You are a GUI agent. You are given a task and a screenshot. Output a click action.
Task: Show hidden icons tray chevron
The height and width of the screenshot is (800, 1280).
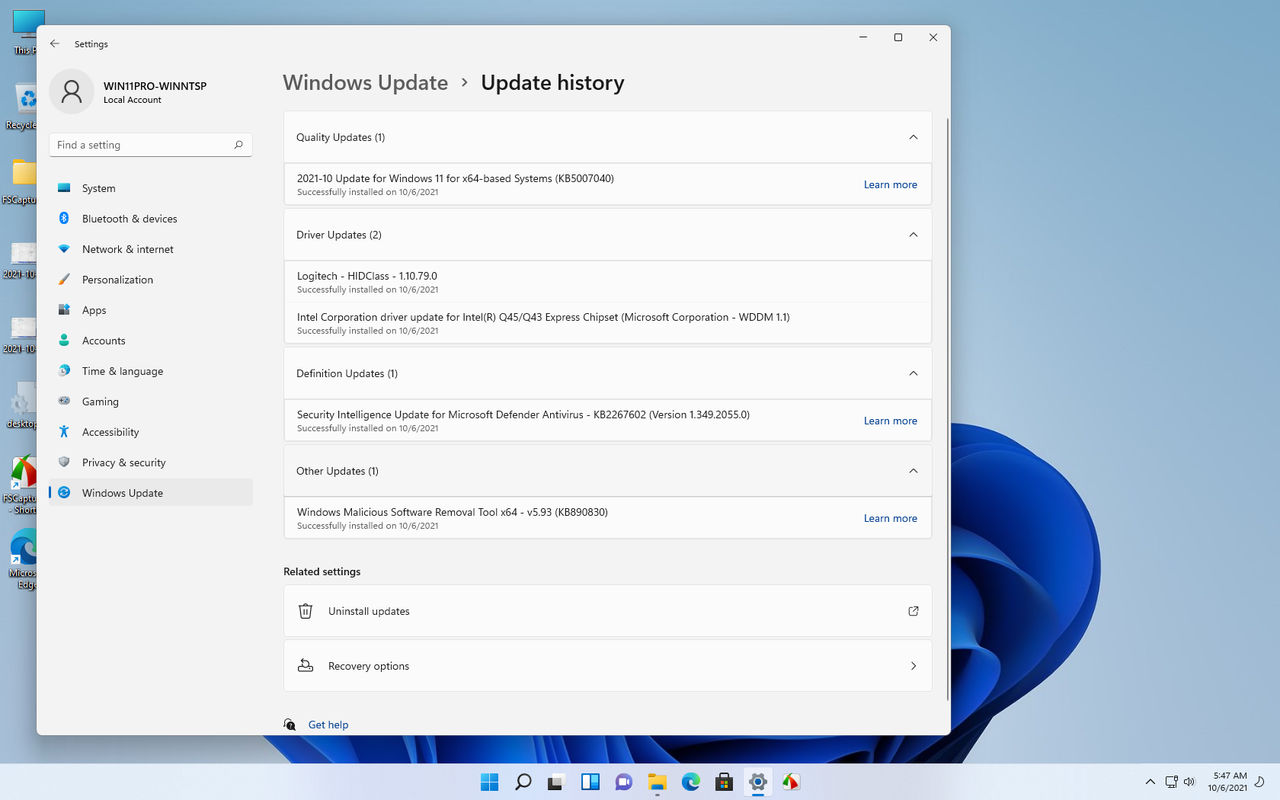pos(1150,782)
